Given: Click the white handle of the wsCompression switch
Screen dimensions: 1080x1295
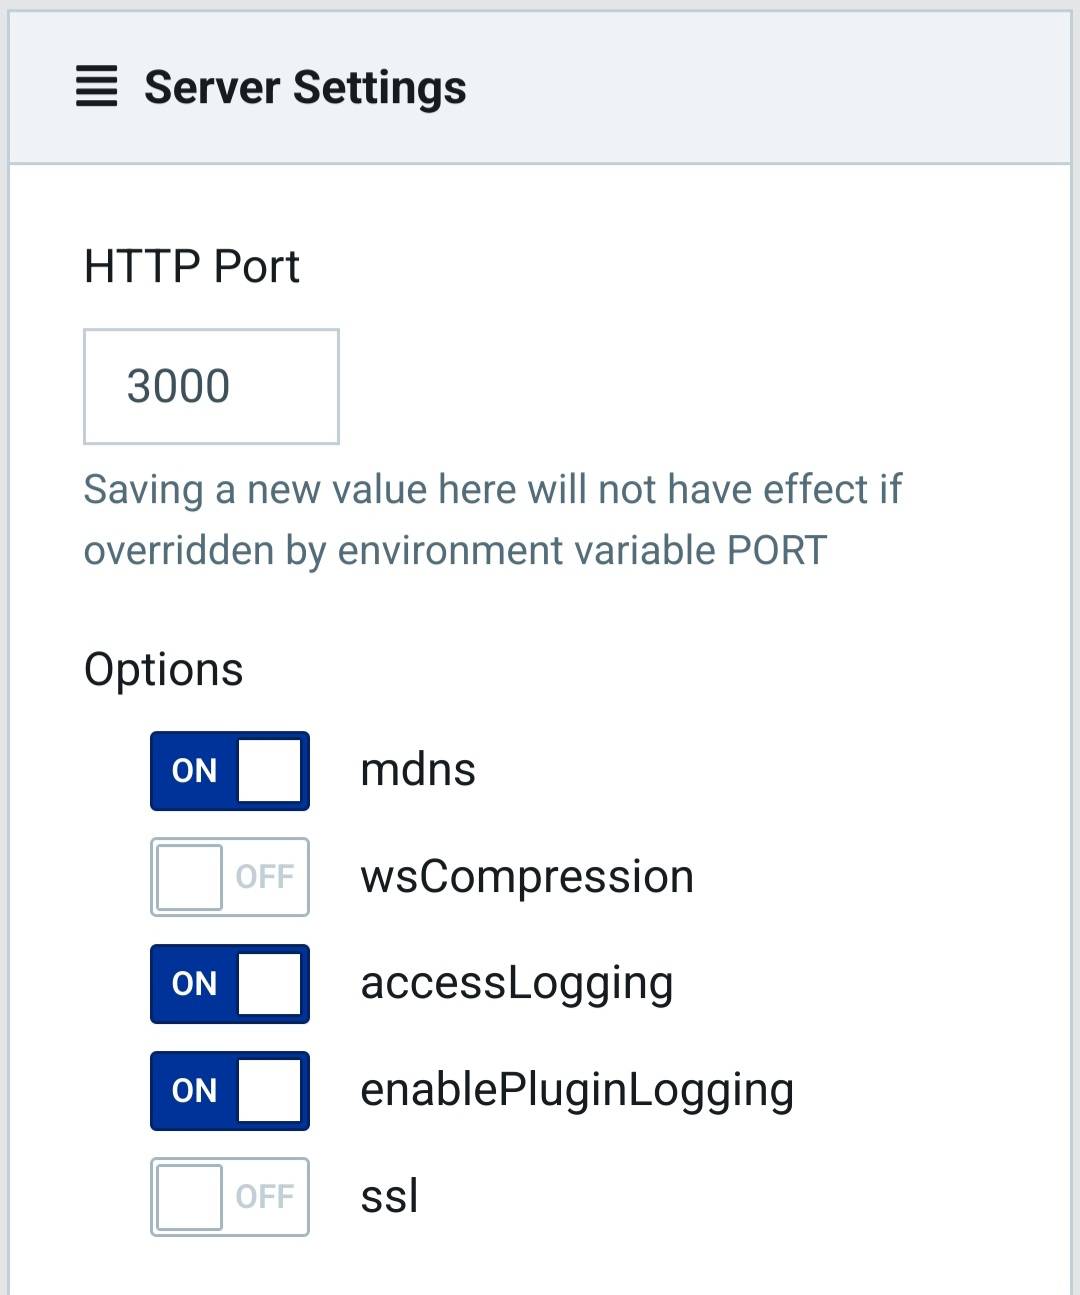Looking at the screenshot, I should (x=190, y=877).
